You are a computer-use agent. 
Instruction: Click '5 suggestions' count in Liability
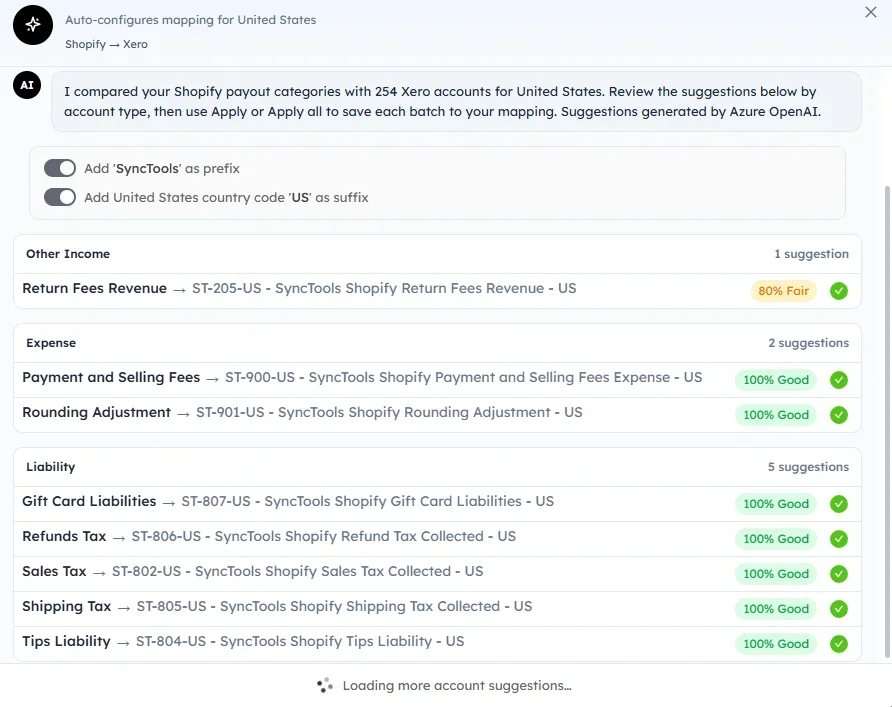(x=808, y=467)
